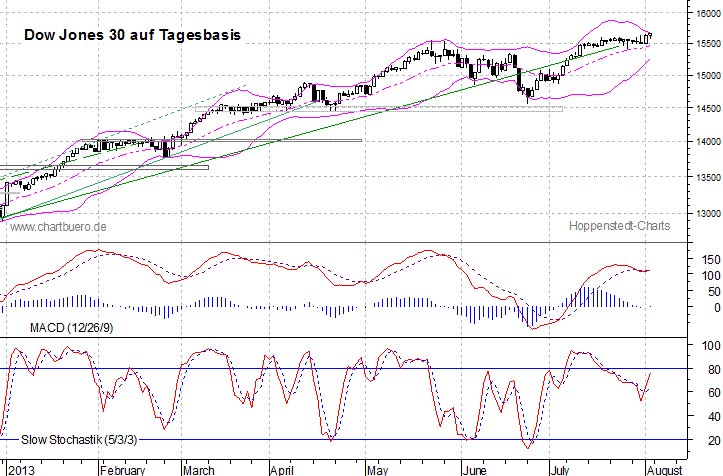Click the chart title 'Dow Jones 30 auf Tagesbasis'
This screenshot has width=723, height=476.
click(132, 35)
